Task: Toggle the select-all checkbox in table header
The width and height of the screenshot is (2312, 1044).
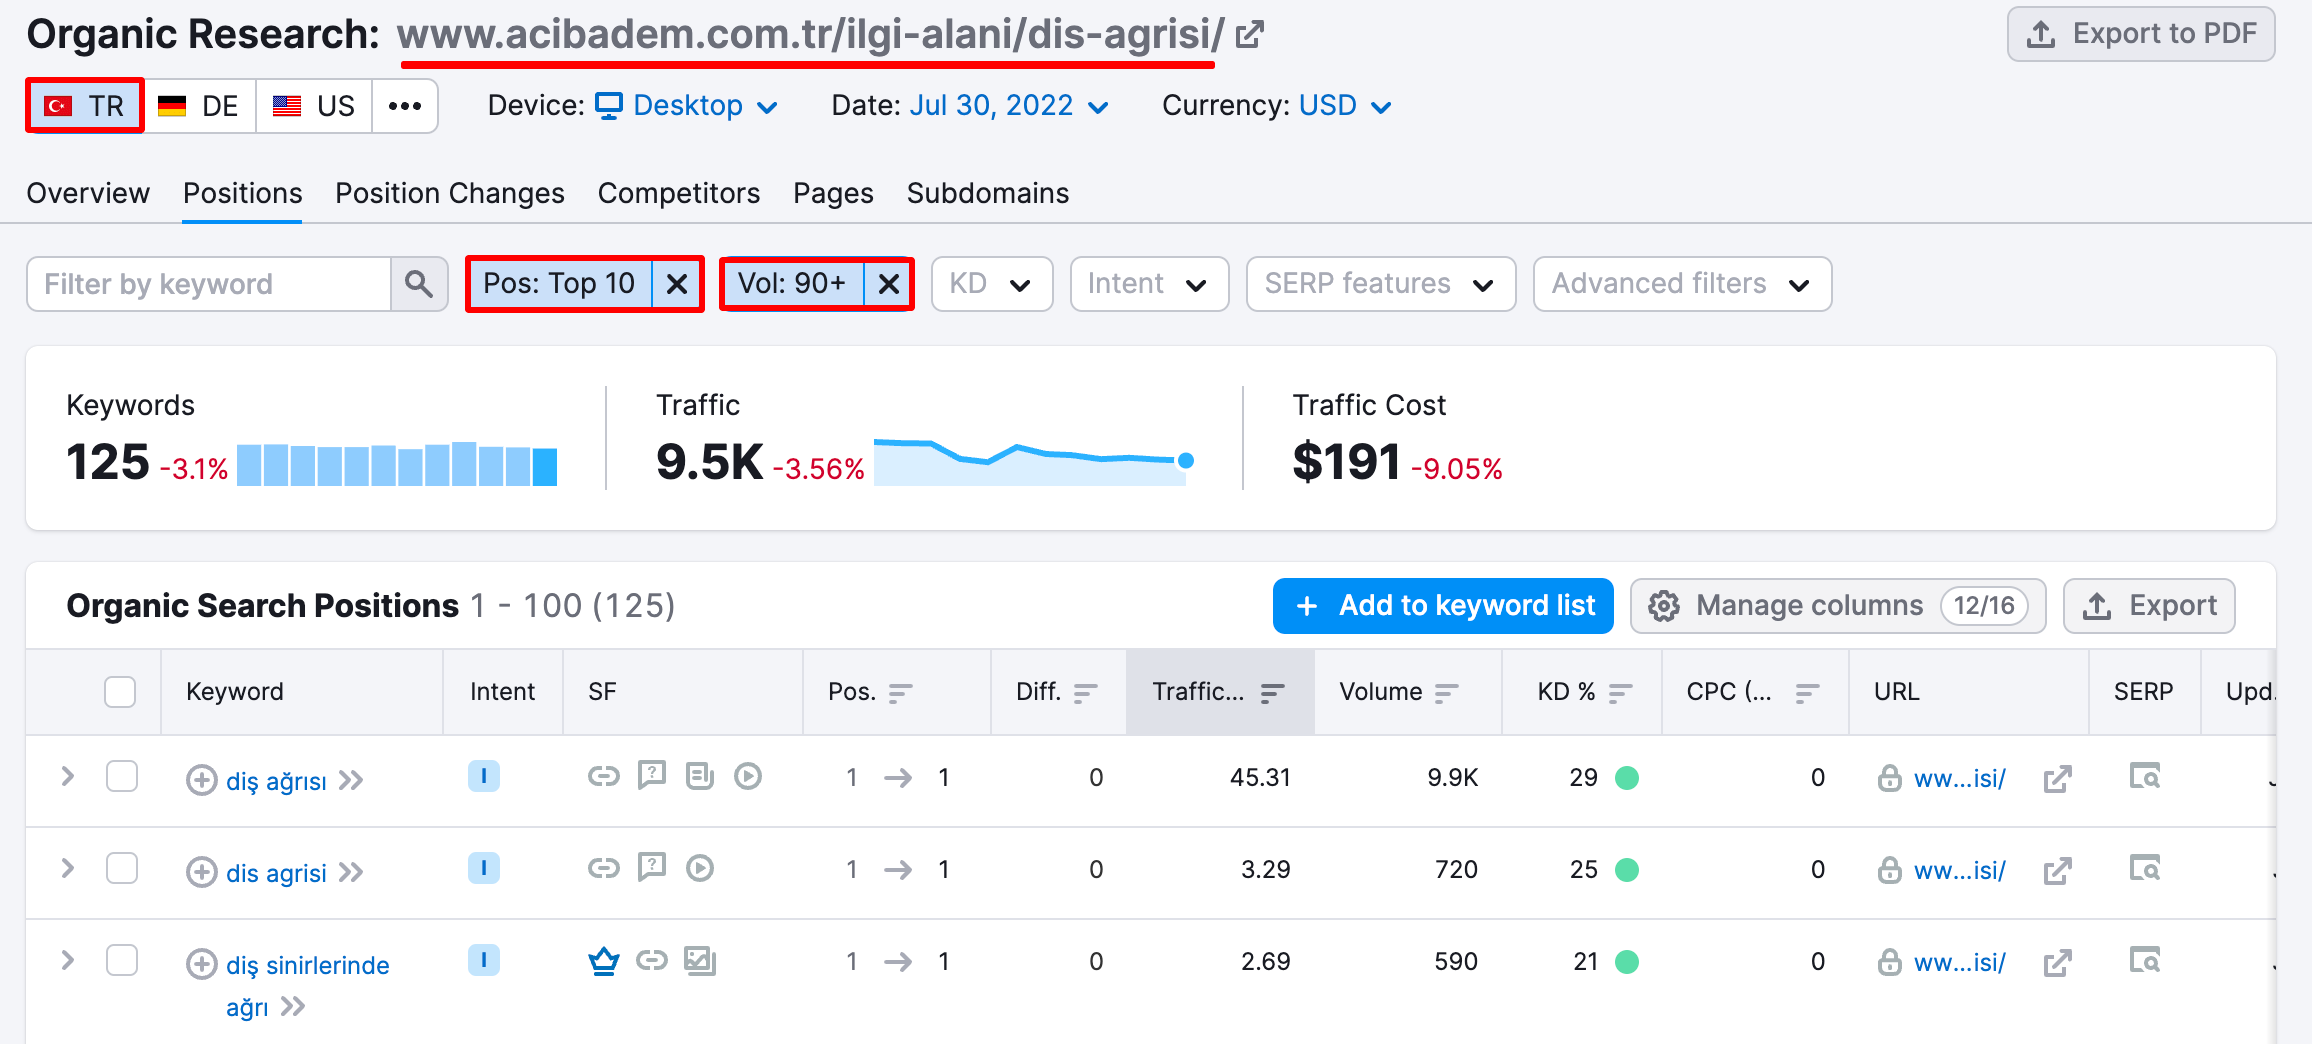Action: 120,692
